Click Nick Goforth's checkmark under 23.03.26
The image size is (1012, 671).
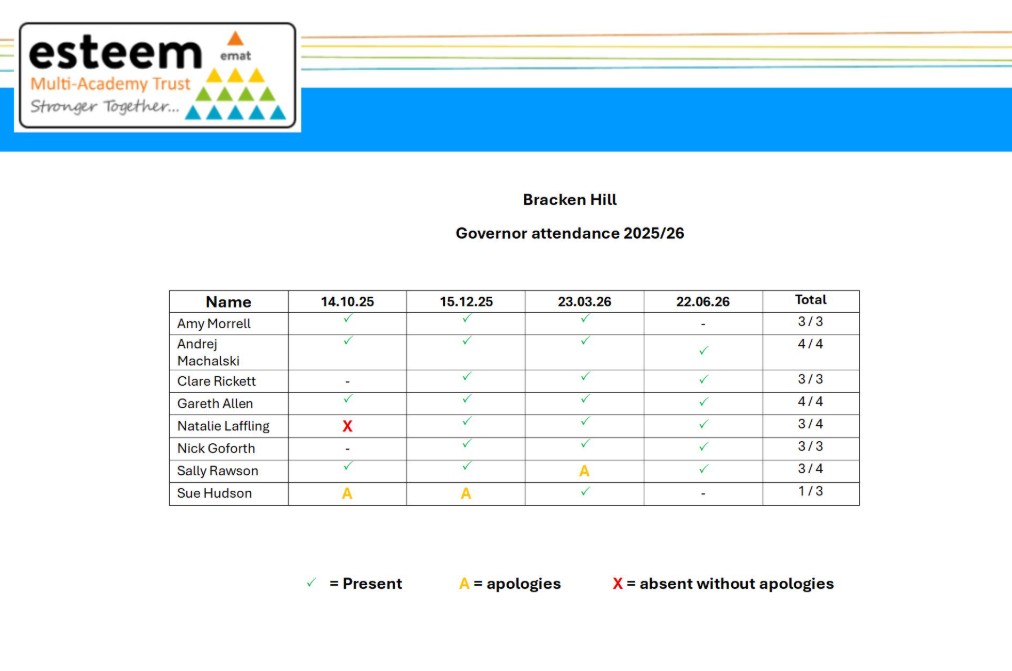pos(585,443)
